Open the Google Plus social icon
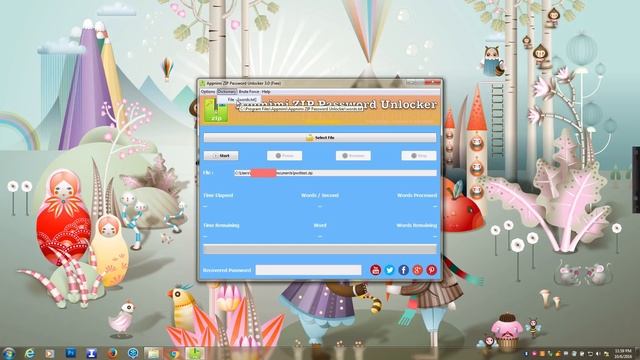Image resolution: width=640 pixels, height=360 pixels. 417,270
